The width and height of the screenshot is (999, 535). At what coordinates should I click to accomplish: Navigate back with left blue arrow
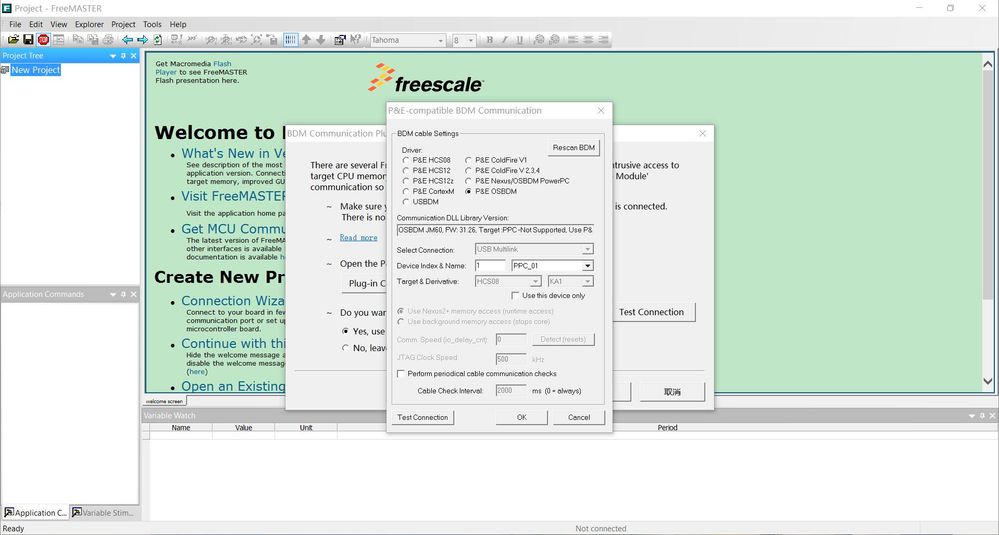tap(127, 39)
